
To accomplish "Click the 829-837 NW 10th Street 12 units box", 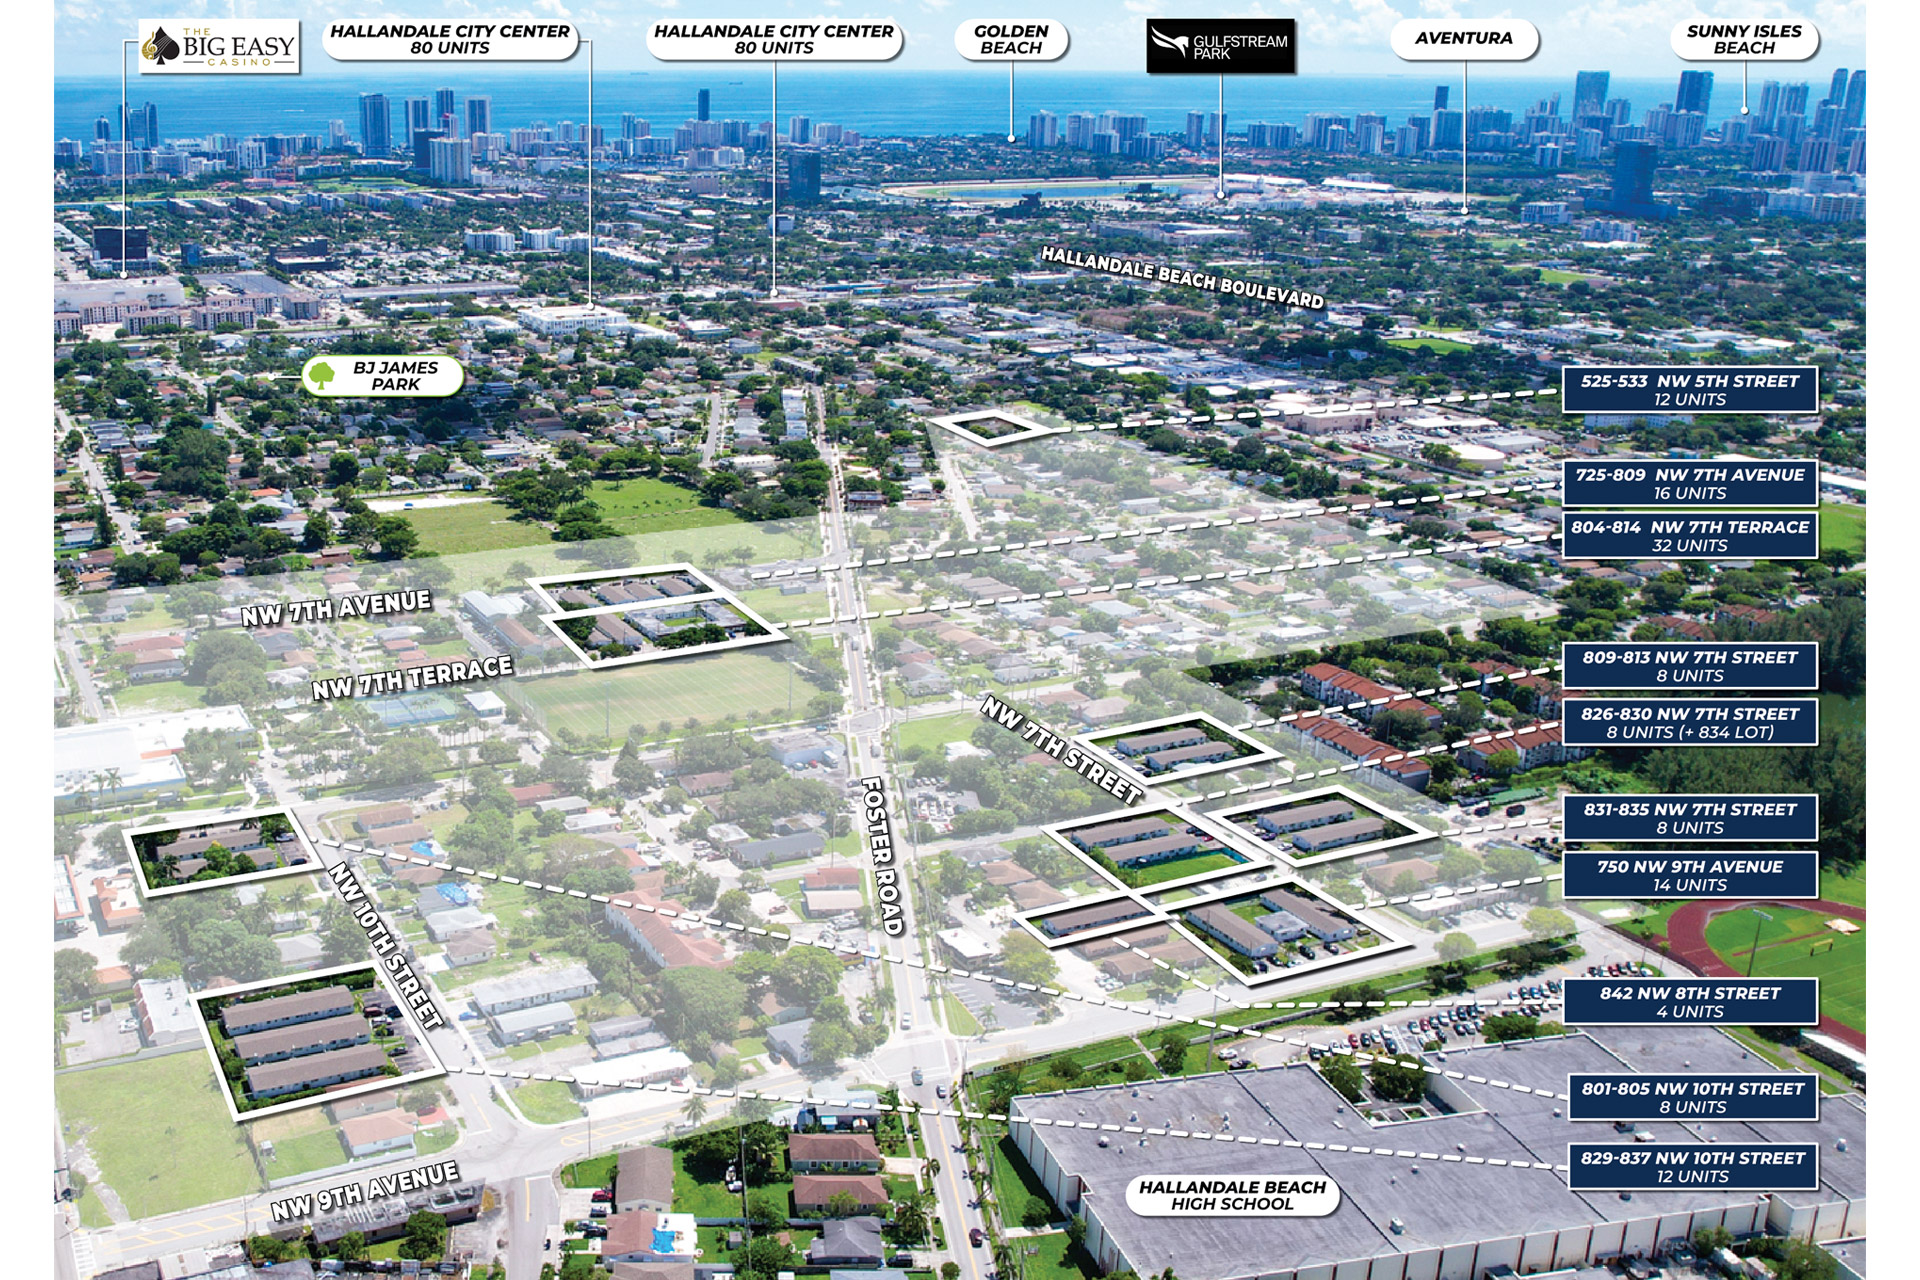I will click(x=1692, y=1167).
